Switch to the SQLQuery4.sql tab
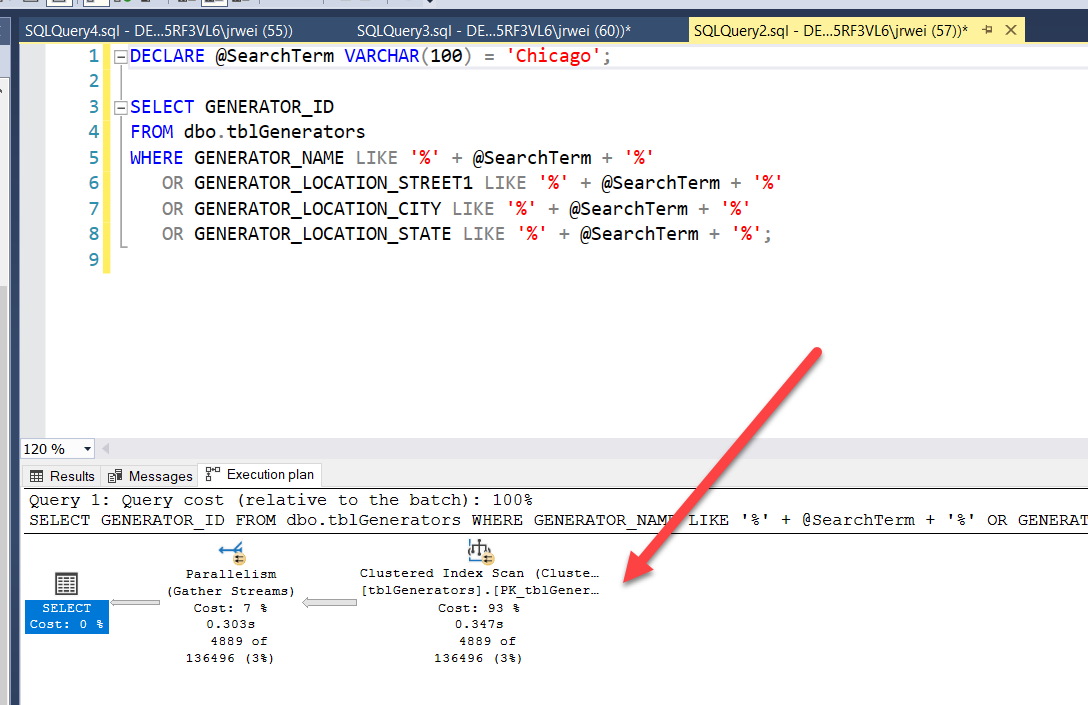Image resolution: width=1088 pixels, height=705 pixels. 159,31
